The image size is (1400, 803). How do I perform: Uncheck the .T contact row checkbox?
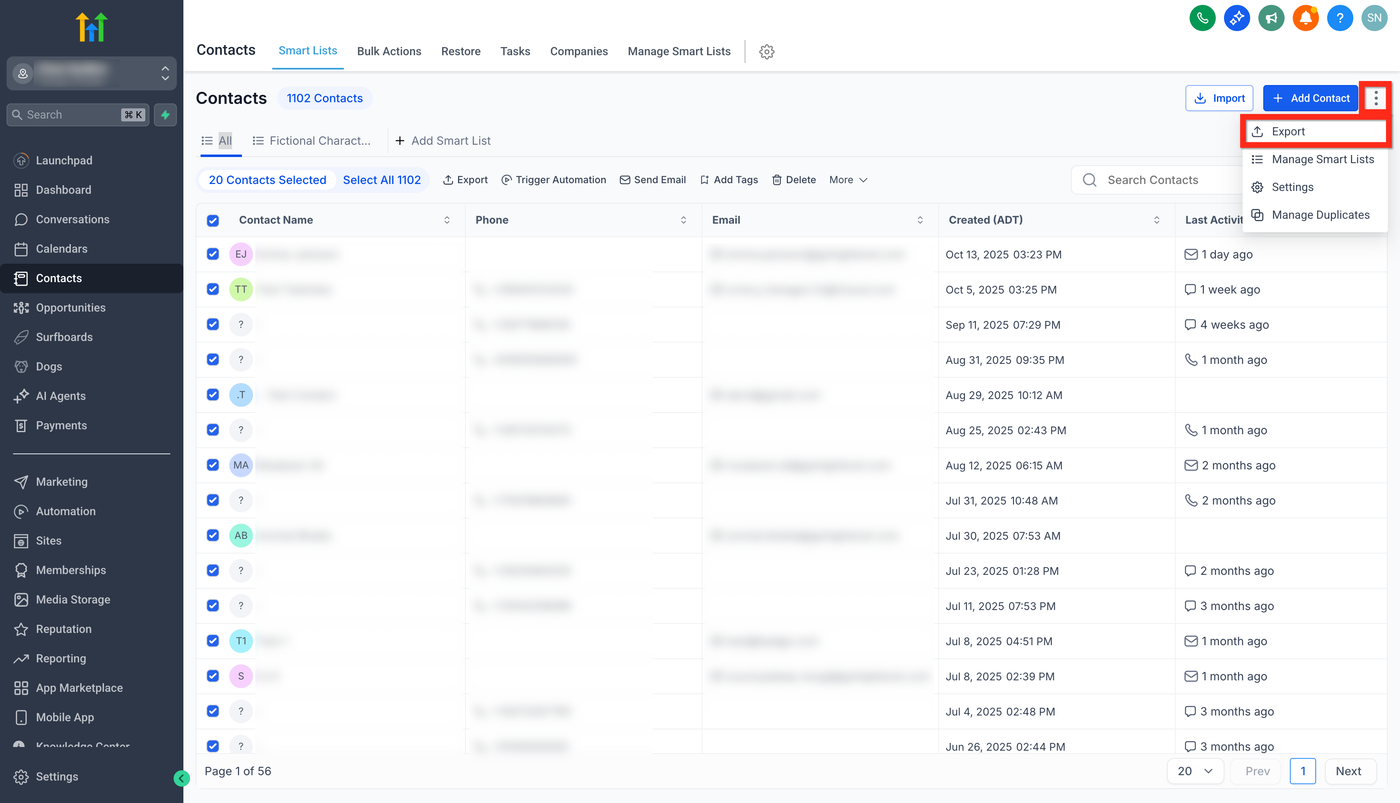pyautogui.click(x=213, y=395)
